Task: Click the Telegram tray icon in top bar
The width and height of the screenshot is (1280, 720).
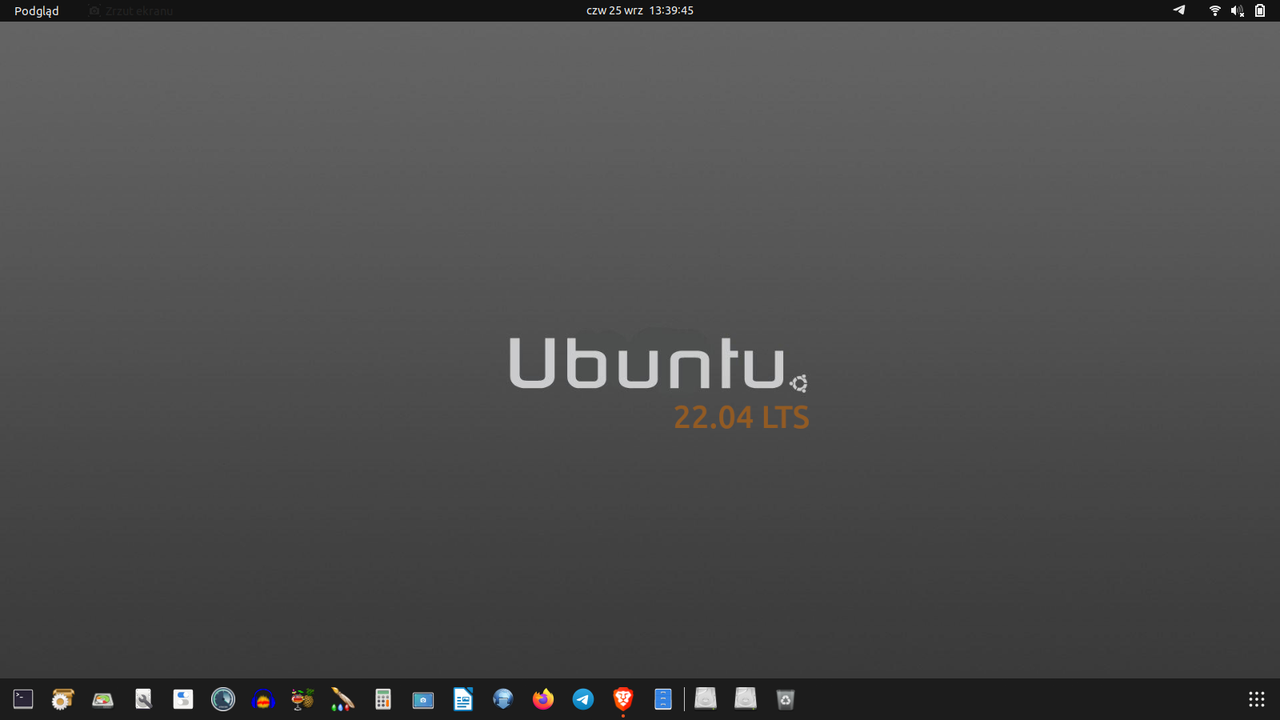Action: [1179, 10]
